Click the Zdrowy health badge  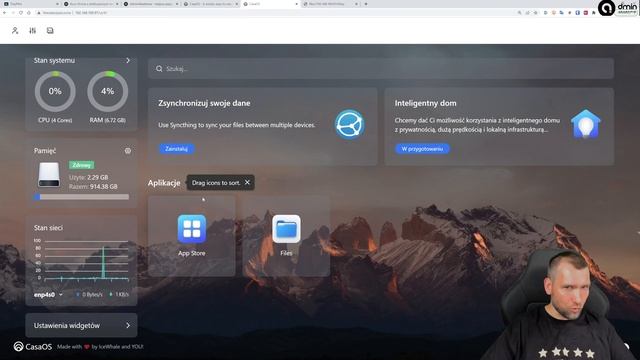pos(82,165)
